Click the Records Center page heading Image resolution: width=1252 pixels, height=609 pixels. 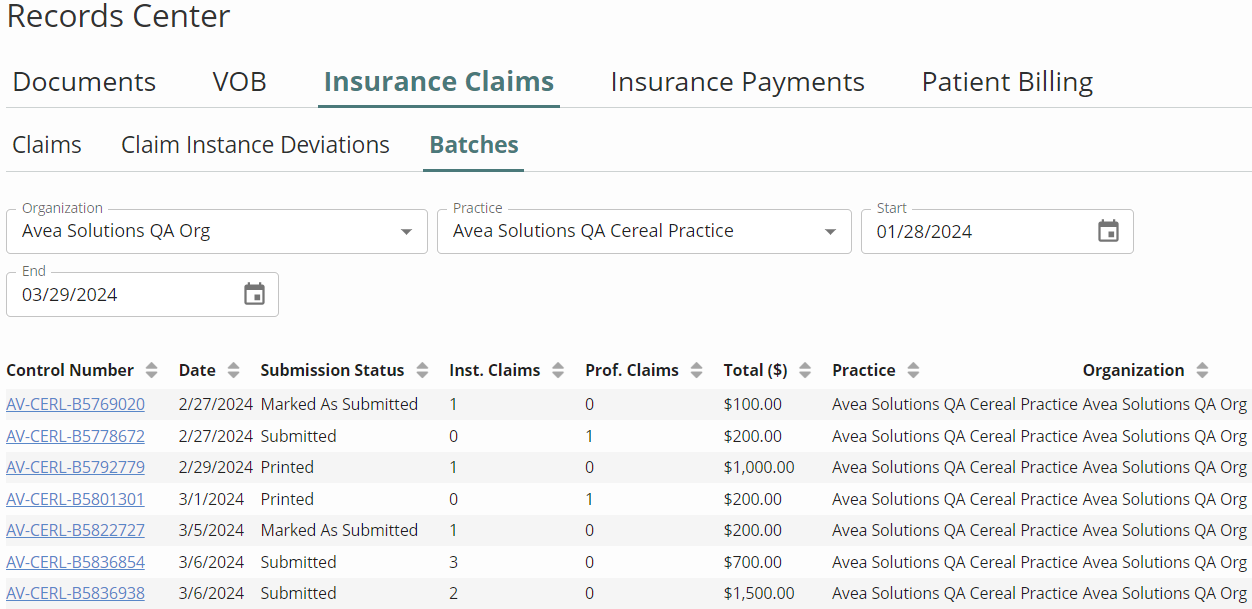tap(118, 17)
